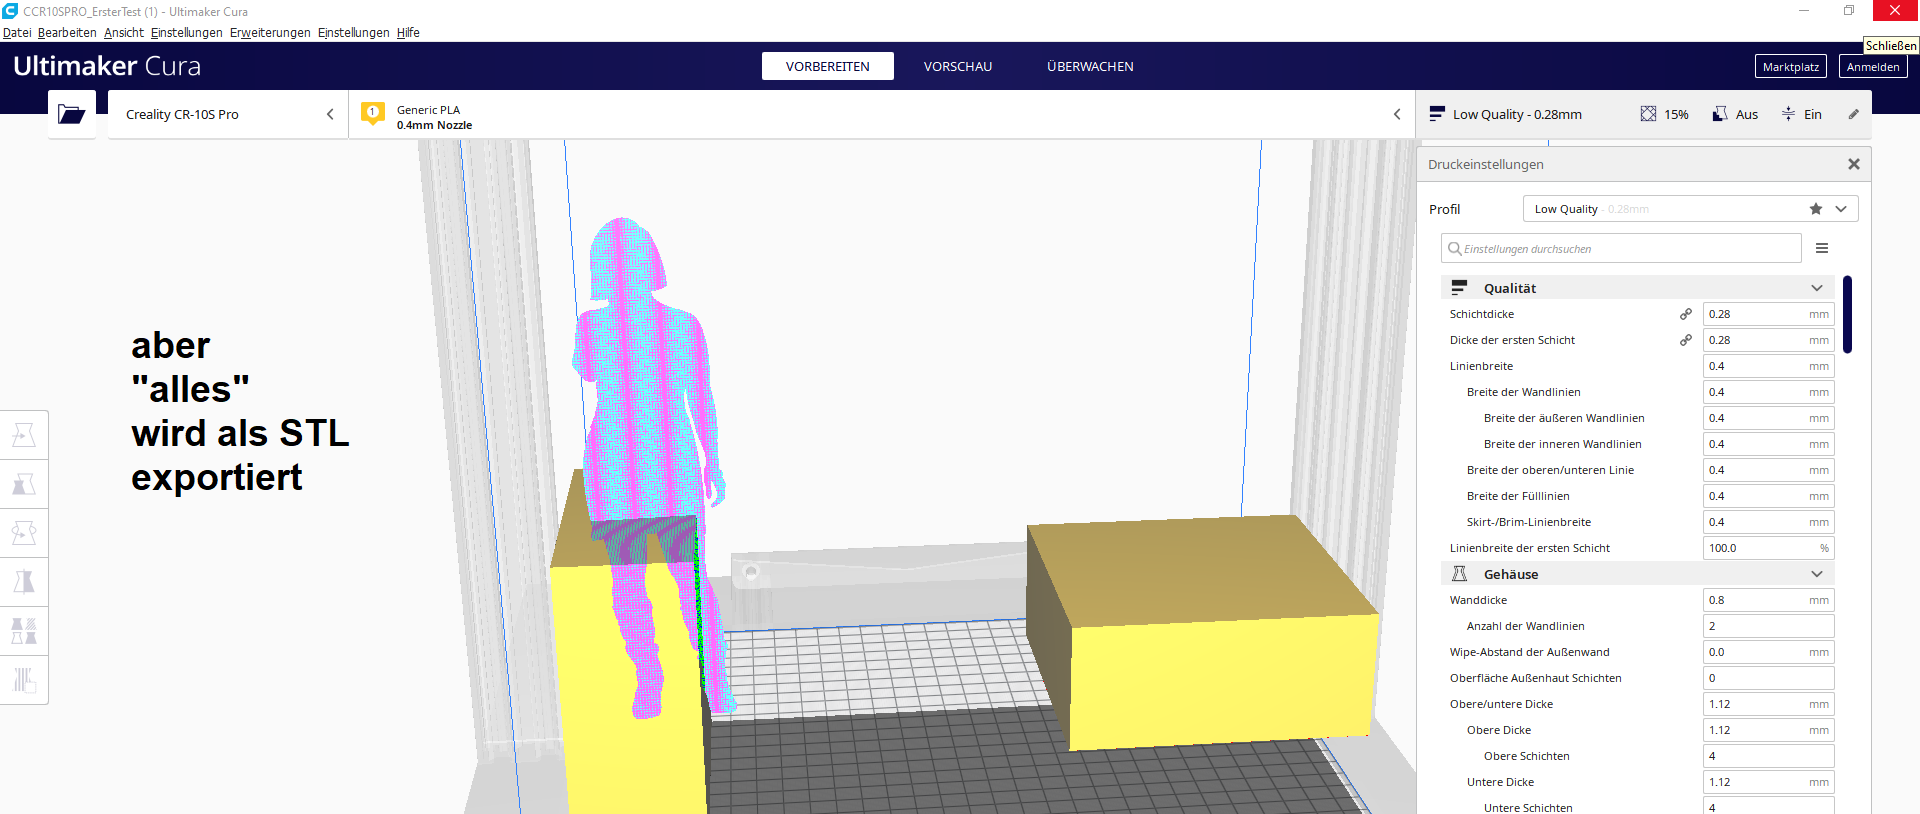Viewport: 1920px width, 814px height.
Task: Click the star icon in Profil box
Action: pyautogui.click(x=1815, y=209)
